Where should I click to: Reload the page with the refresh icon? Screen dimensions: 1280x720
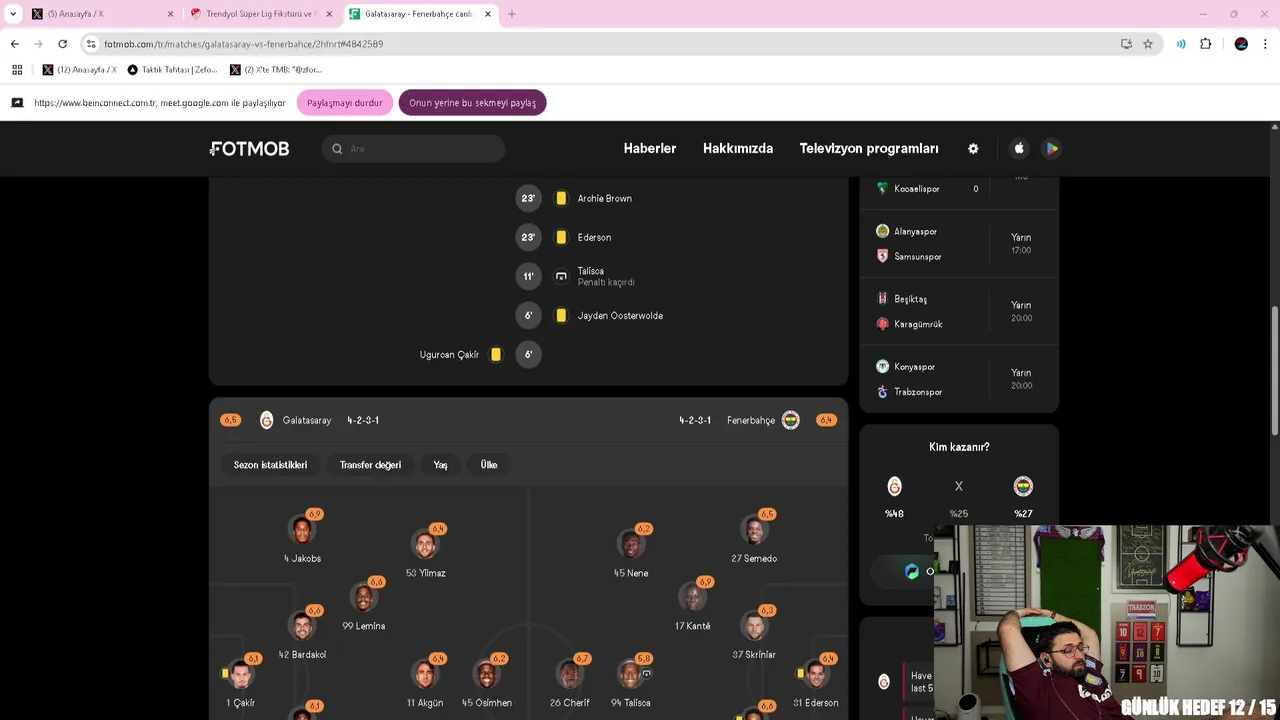(x=62, y=44)
